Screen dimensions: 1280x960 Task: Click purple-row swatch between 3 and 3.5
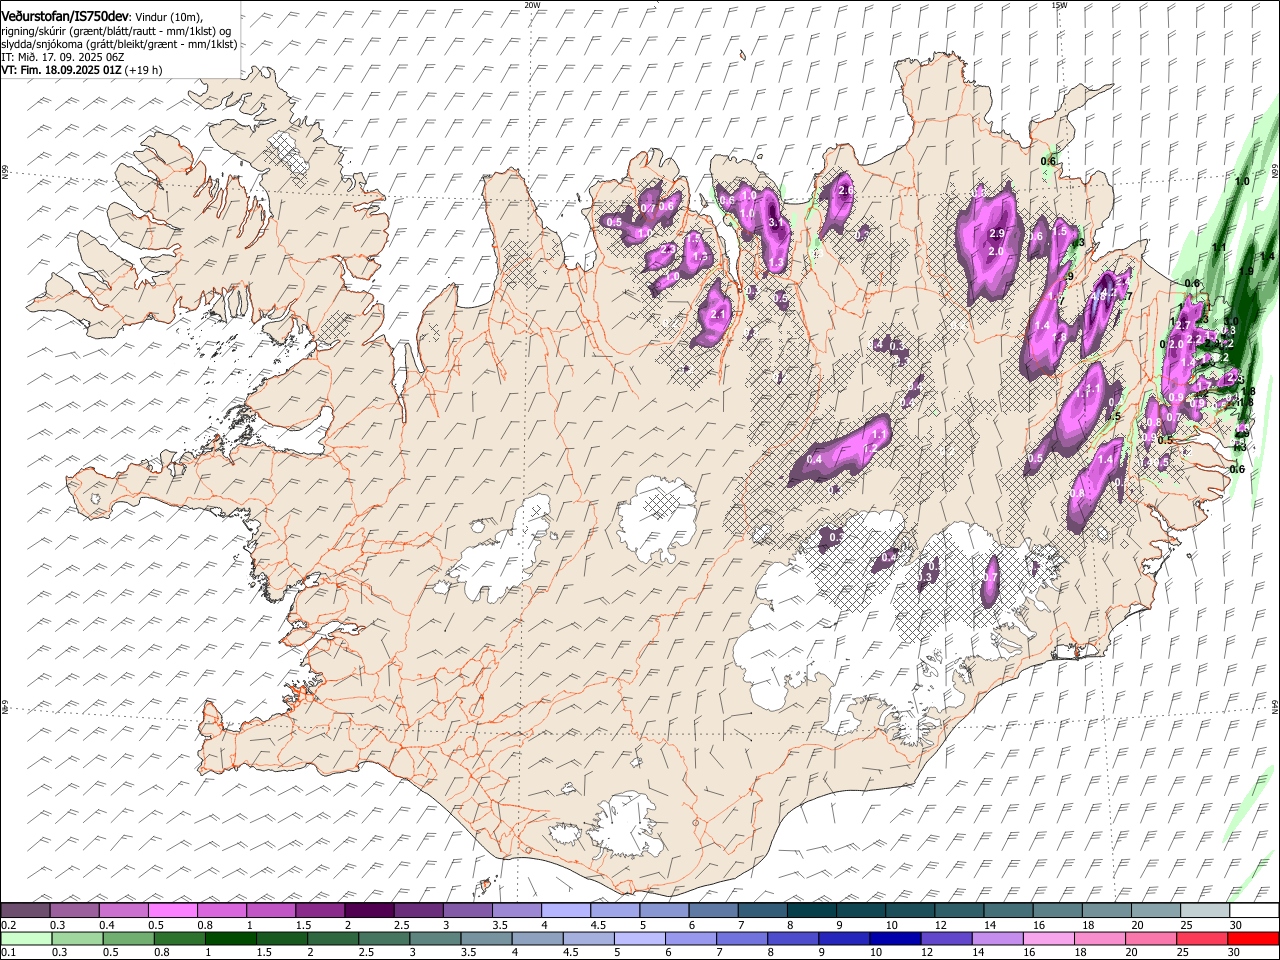(x=467, y=910)
